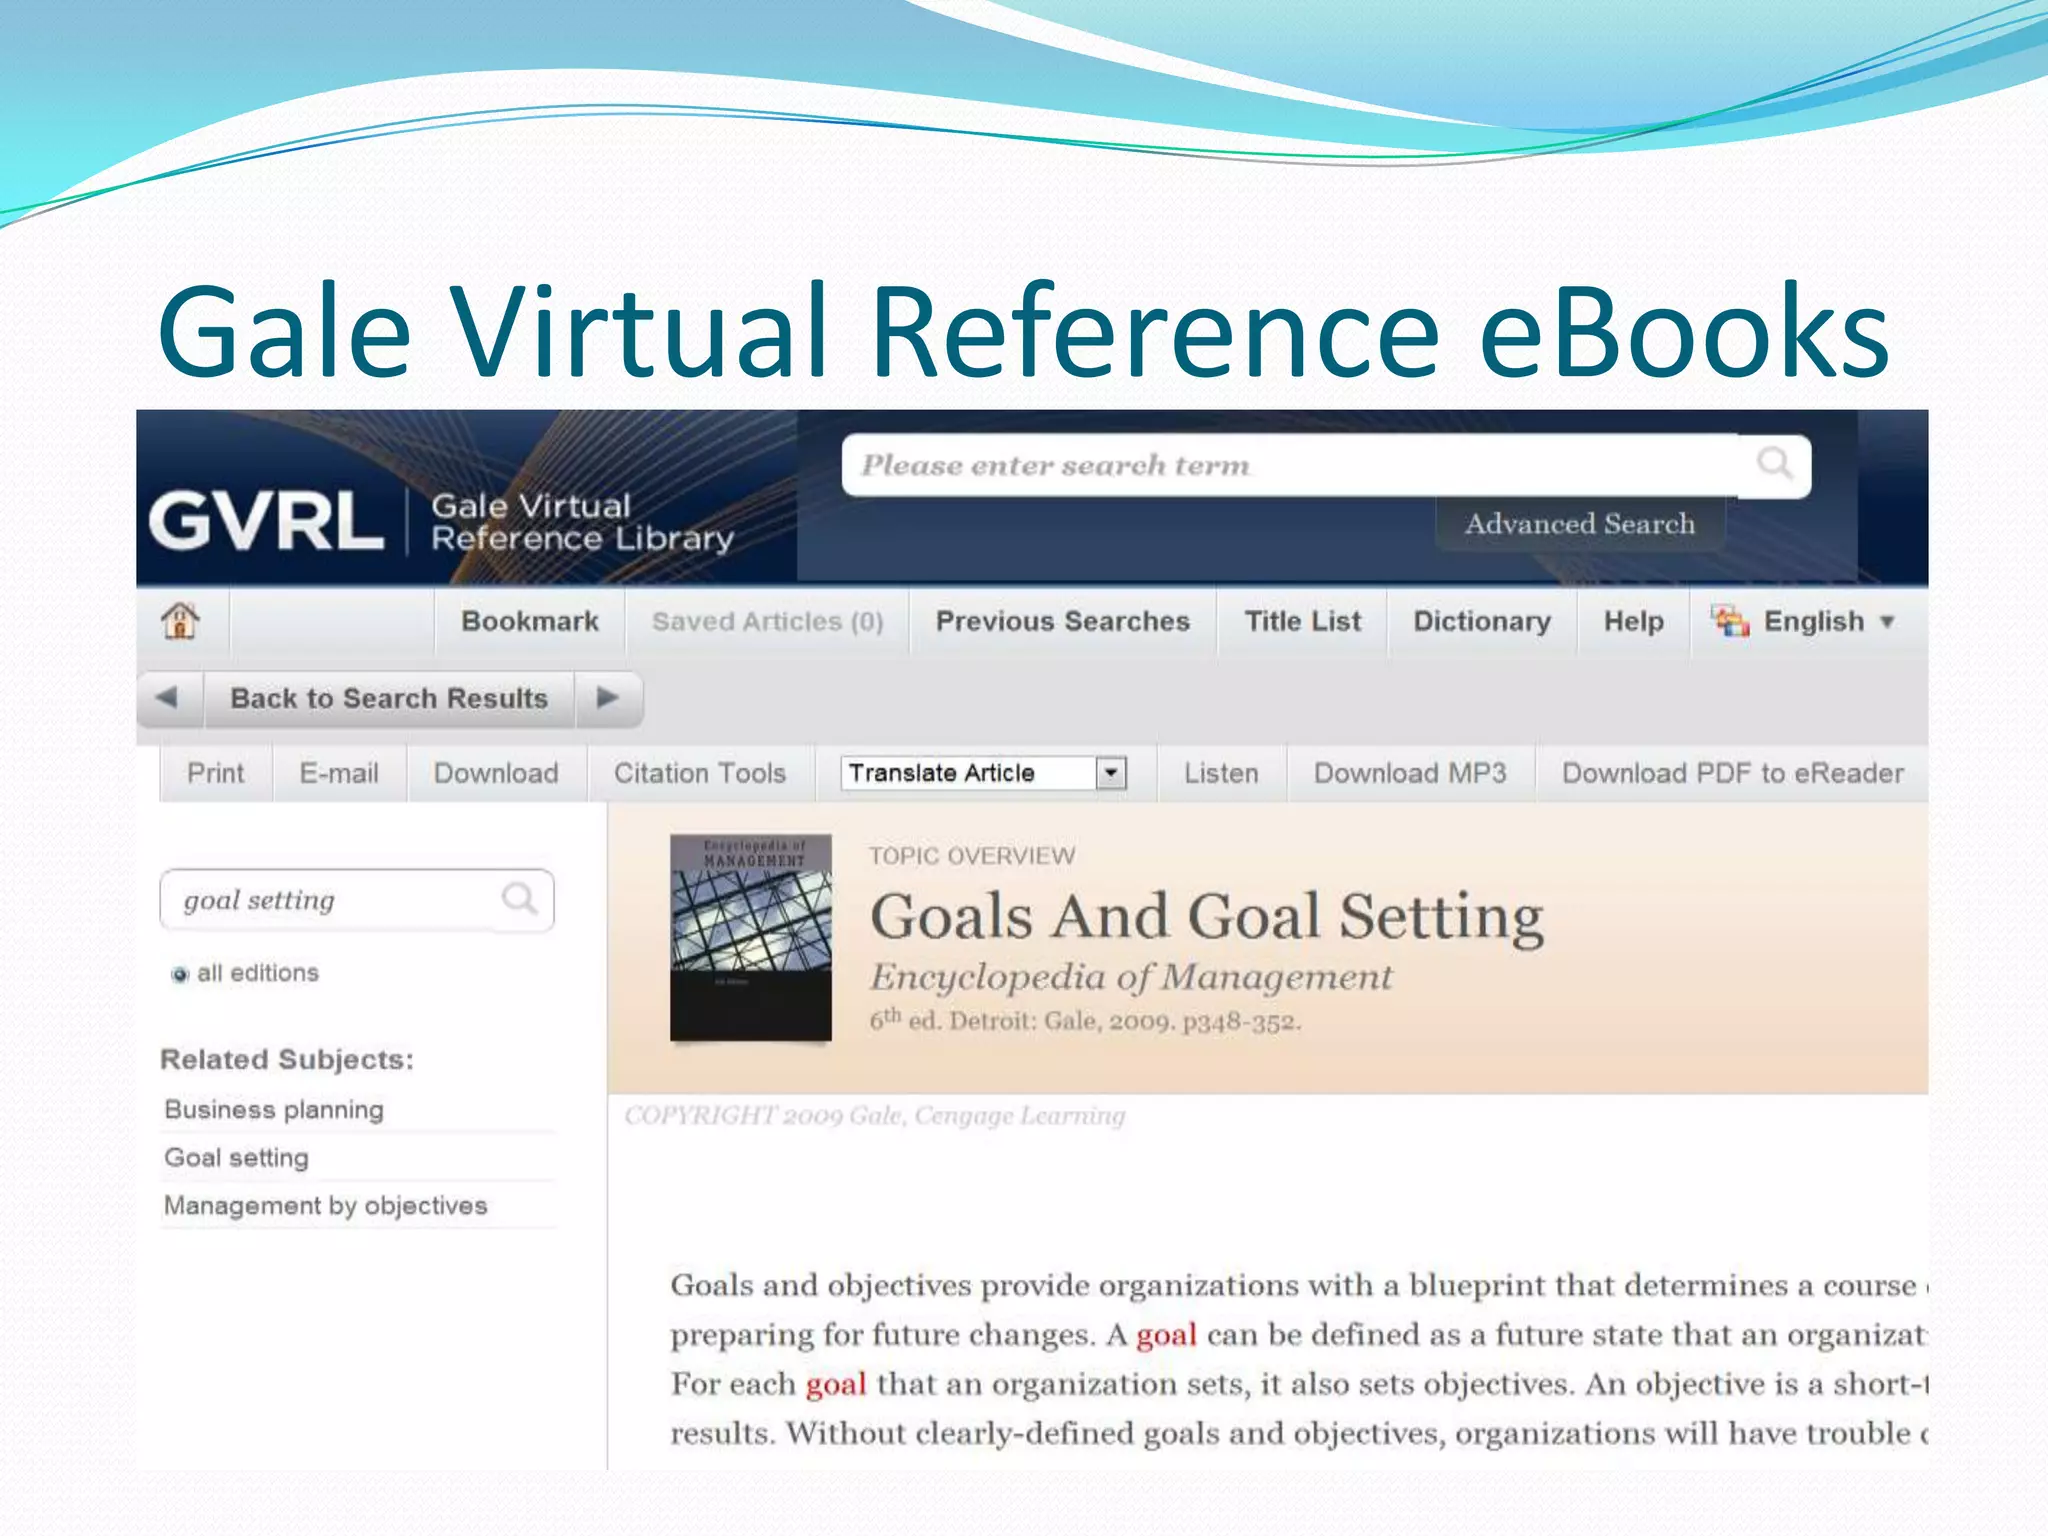
Task: Select the all editions radio button
Action: [180, 974]
